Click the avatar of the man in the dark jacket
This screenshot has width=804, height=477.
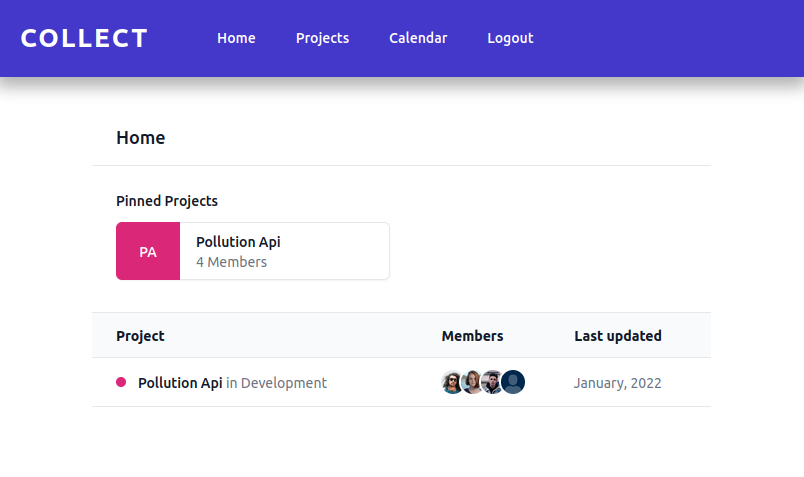492,382
